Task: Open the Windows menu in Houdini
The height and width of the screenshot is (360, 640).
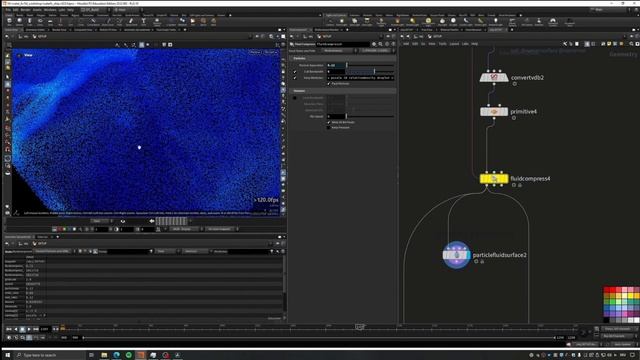Action: click(x=50, y=10)
